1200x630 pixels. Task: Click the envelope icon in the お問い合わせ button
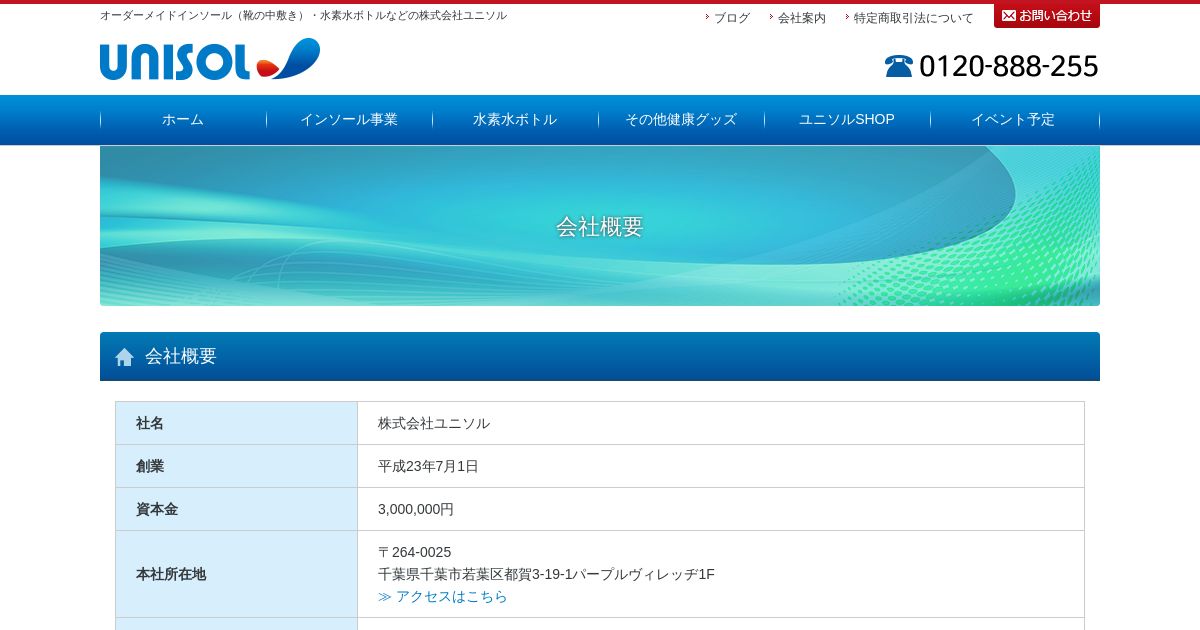[1009, 15]
